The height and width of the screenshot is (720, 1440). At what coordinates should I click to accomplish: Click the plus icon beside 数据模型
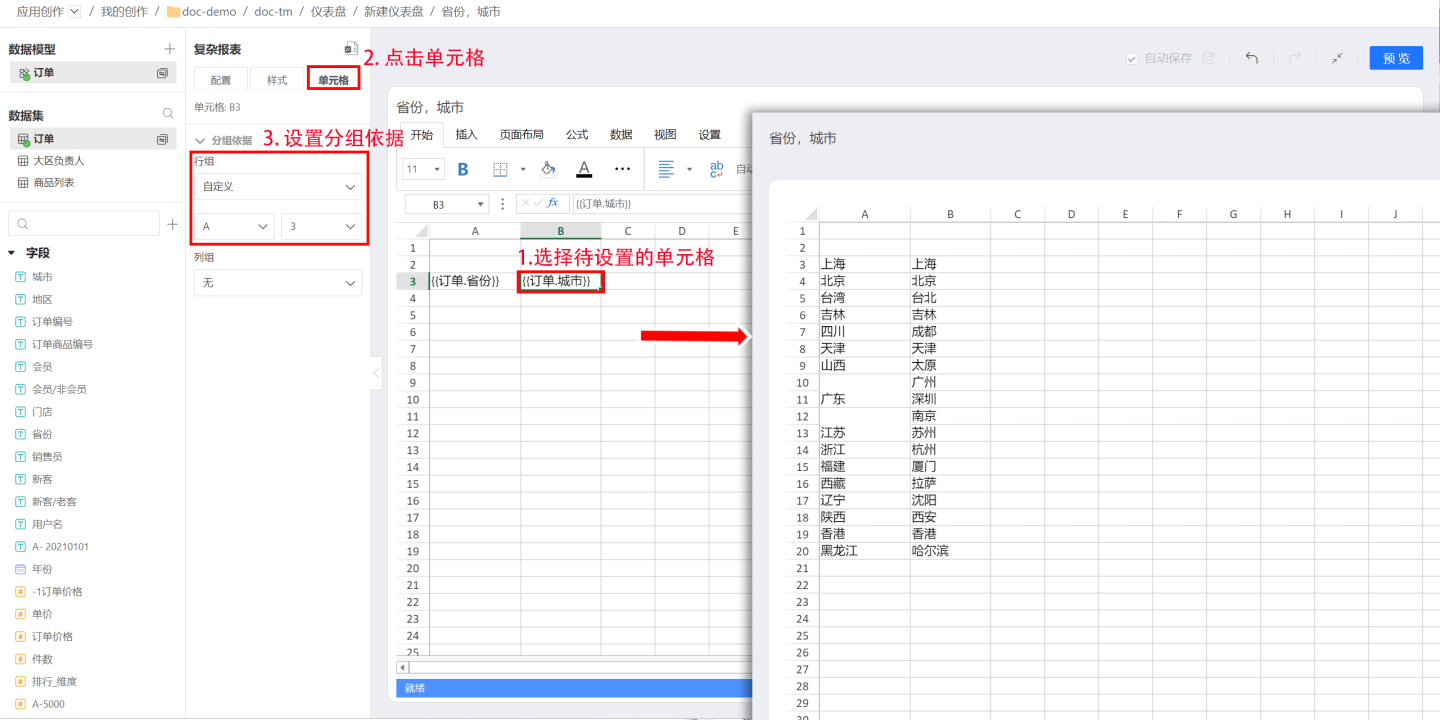(169, 49)
